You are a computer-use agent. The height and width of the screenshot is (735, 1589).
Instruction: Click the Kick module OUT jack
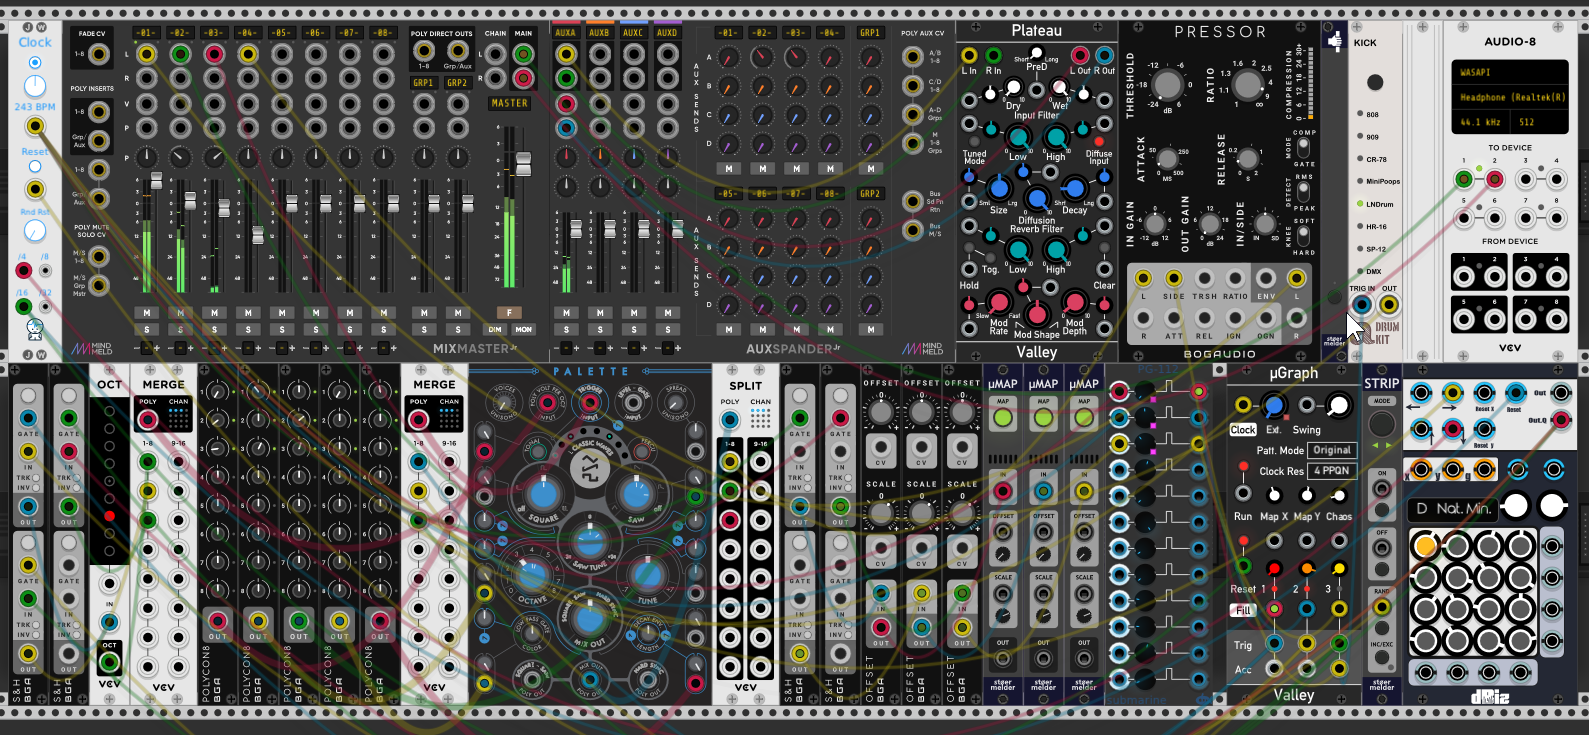(x=1389, y=306)
